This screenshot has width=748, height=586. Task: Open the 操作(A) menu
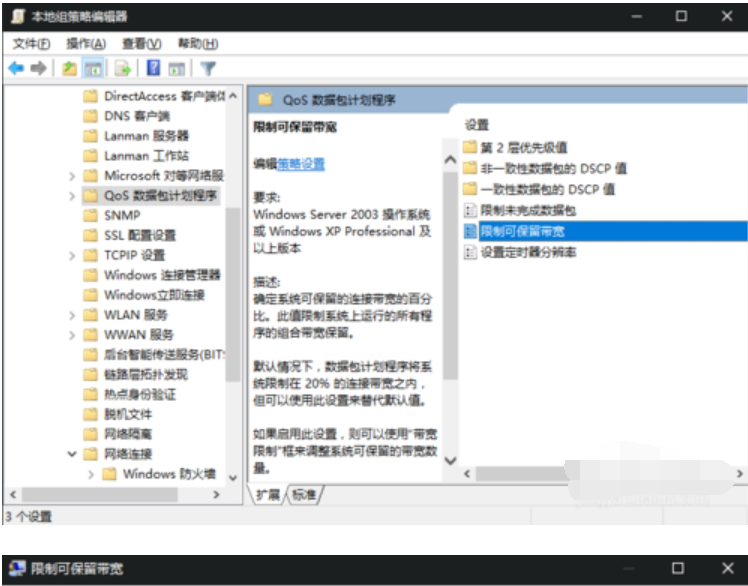click(x=86, y=44)
